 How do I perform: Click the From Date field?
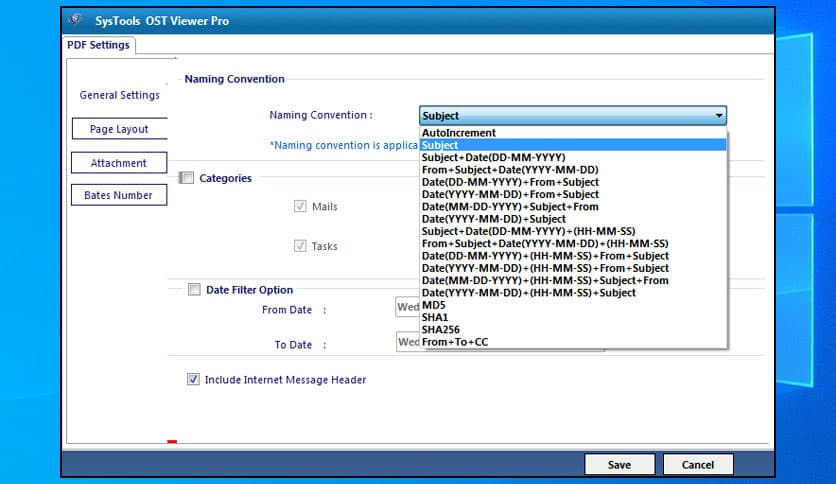[408, 307]
